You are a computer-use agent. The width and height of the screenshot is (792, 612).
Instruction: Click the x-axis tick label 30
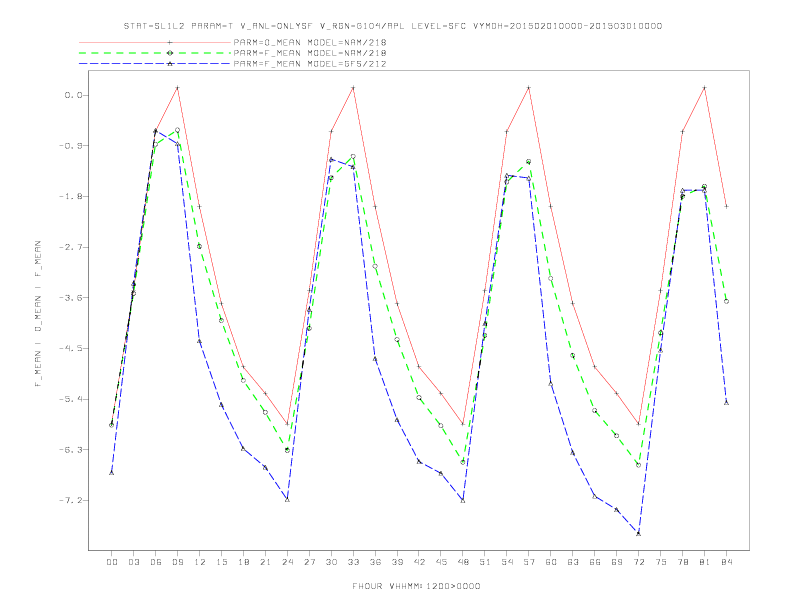(x=331, y=562)
